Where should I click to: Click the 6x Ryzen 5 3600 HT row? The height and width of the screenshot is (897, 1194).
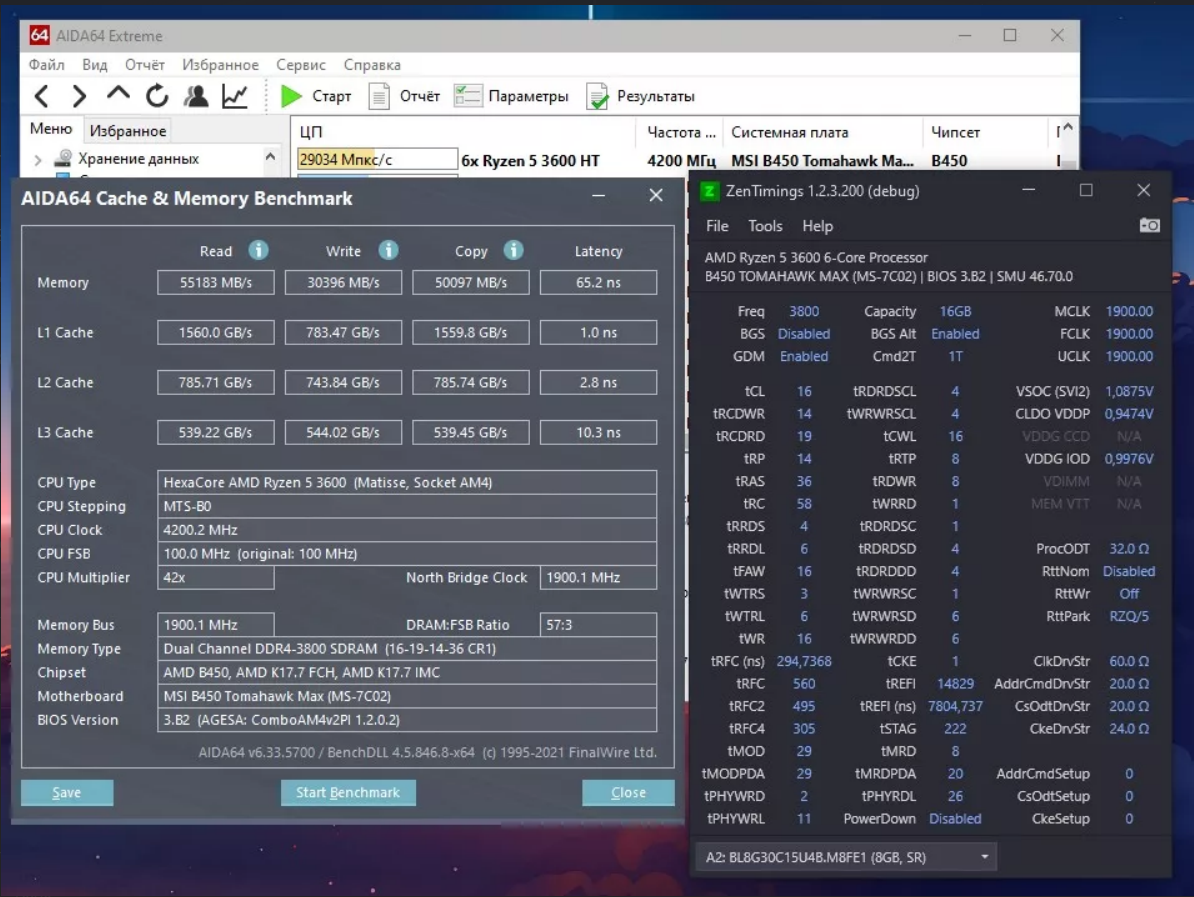[x=531, y=161]
